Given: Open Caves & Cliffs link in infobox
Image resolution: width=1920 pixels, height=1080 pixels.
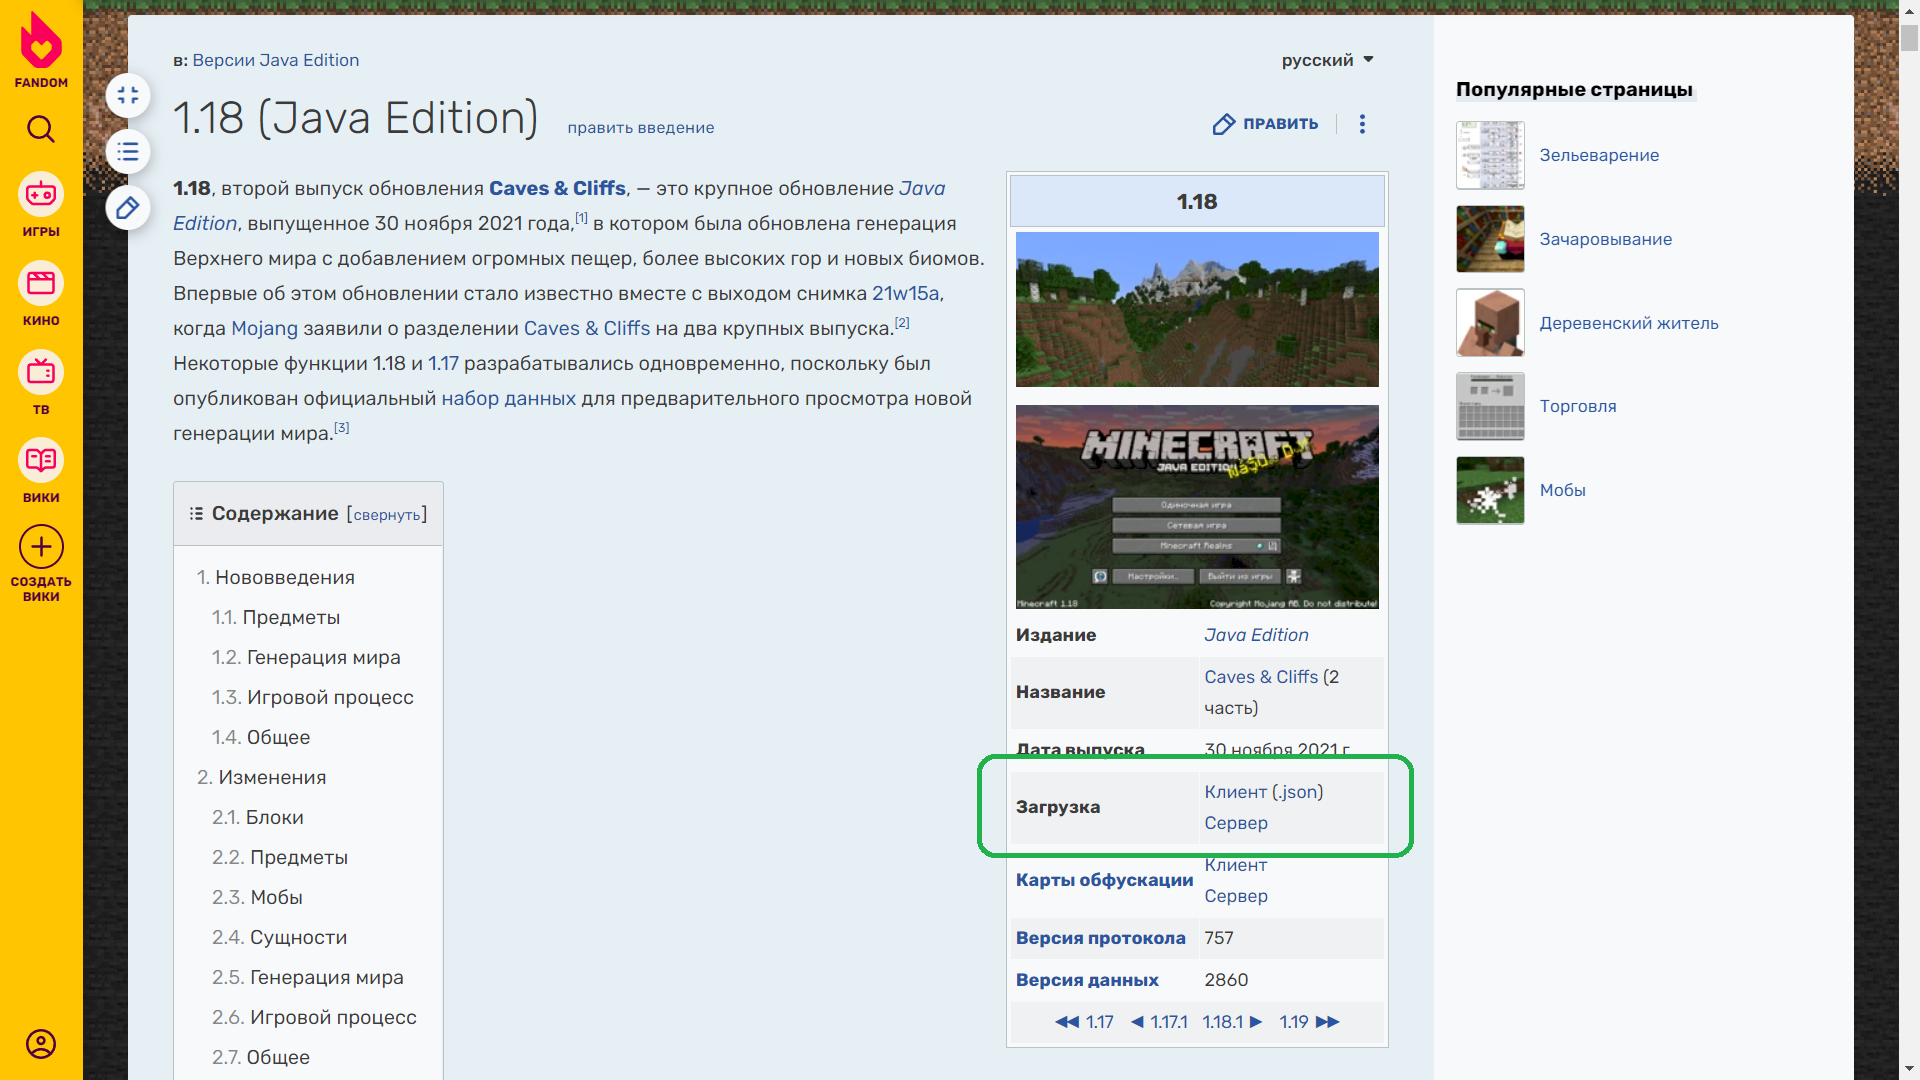Looking at the screenshot, I should pyautogui.click(x=1261, y=677).
